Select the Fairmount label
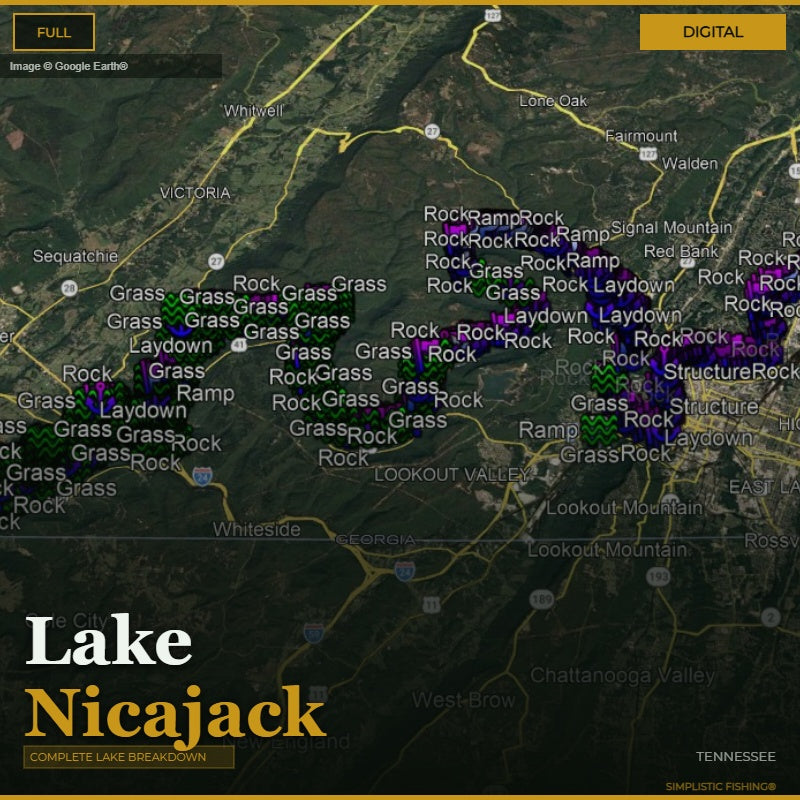Image resolution: width=800 pixels, height=800 pixels. [x=641, y=136]
